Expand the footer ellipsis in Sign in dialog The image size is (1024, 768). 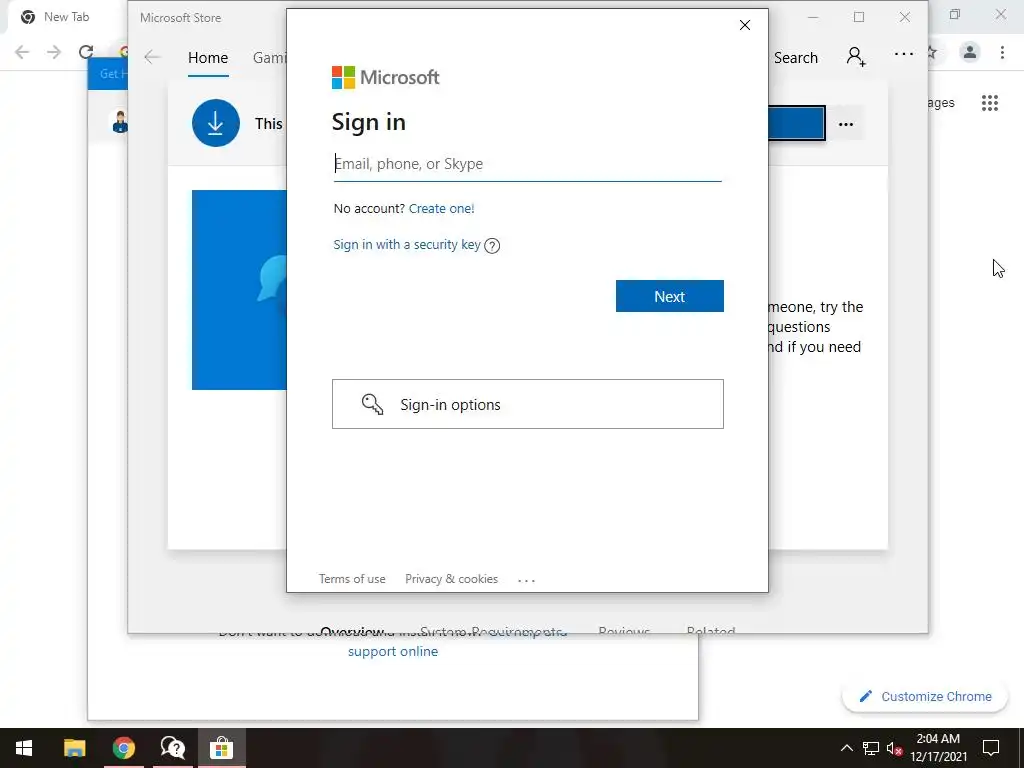point(526,580)
